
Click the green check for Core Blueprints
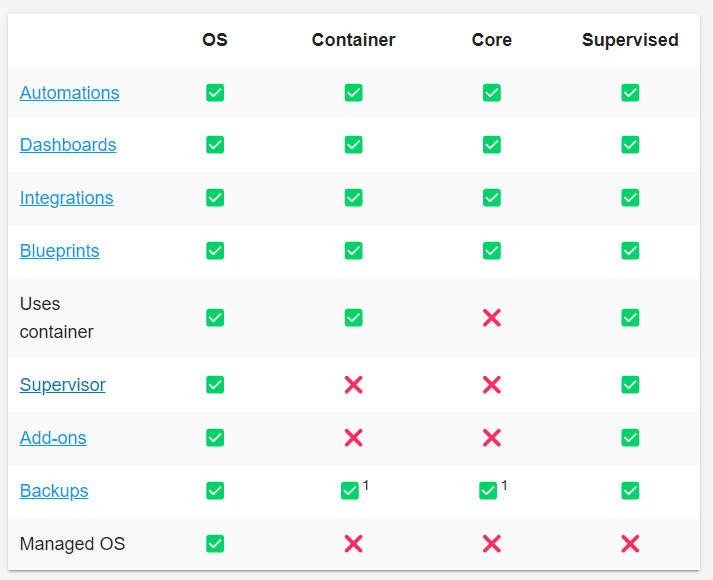[x=492, y=251]
